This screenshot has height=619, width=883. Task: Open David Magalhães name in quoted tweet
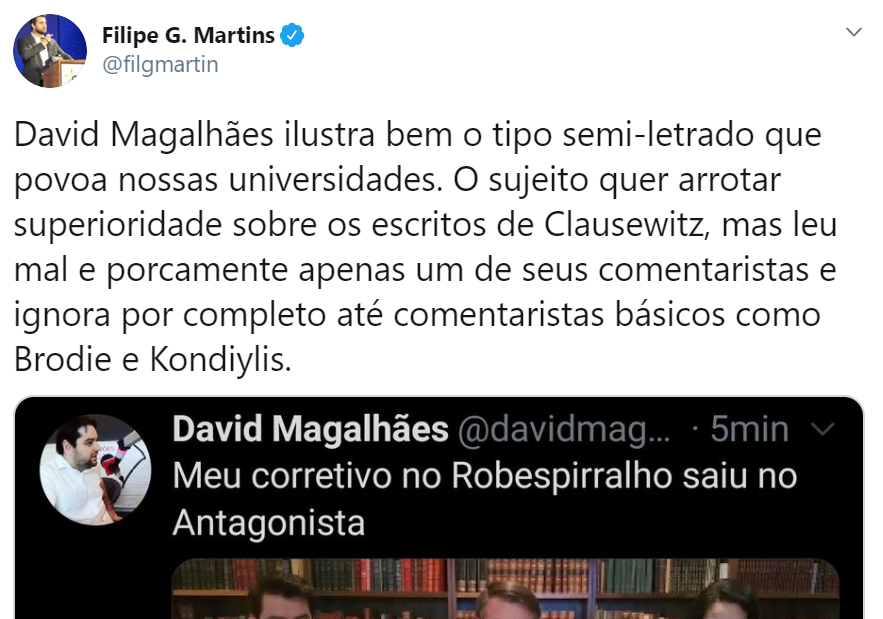(x=310, y=429)
